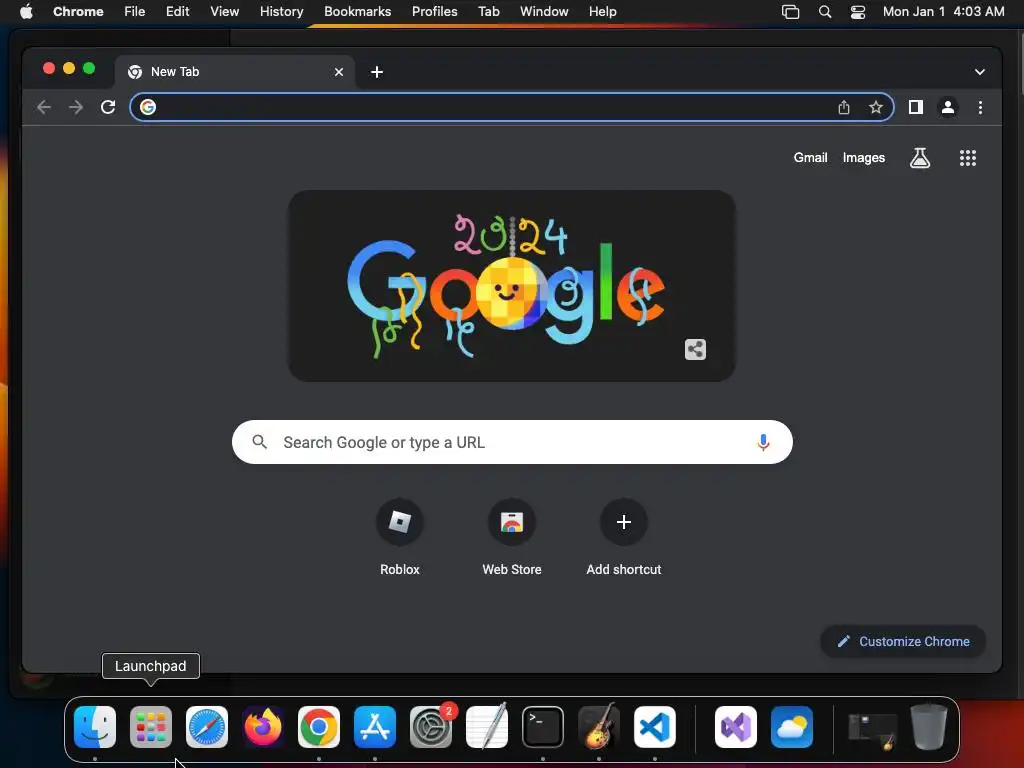Open the View menu
The image size is (1024, 768).
(225, 12)
